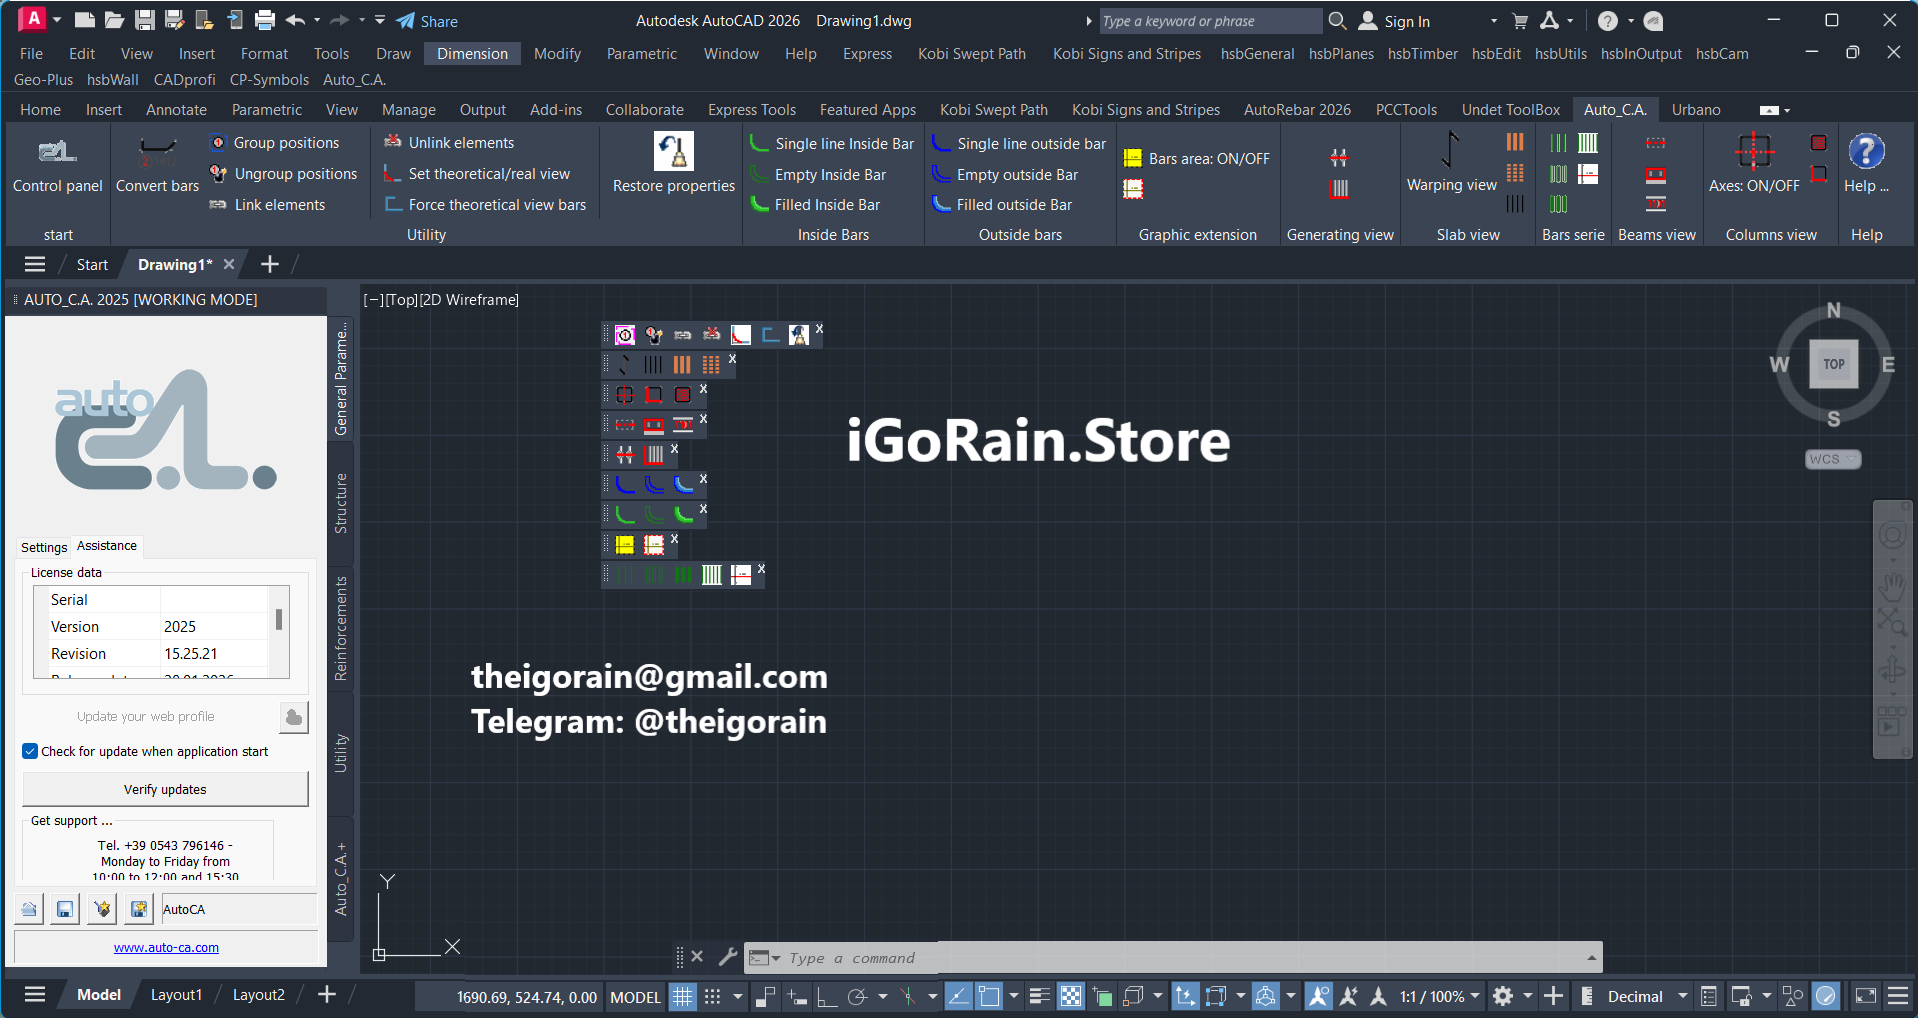Click the Convert bars icon
This screenshot has width=1918, height=1018.
pyautogui.click(x=157, y=152)
